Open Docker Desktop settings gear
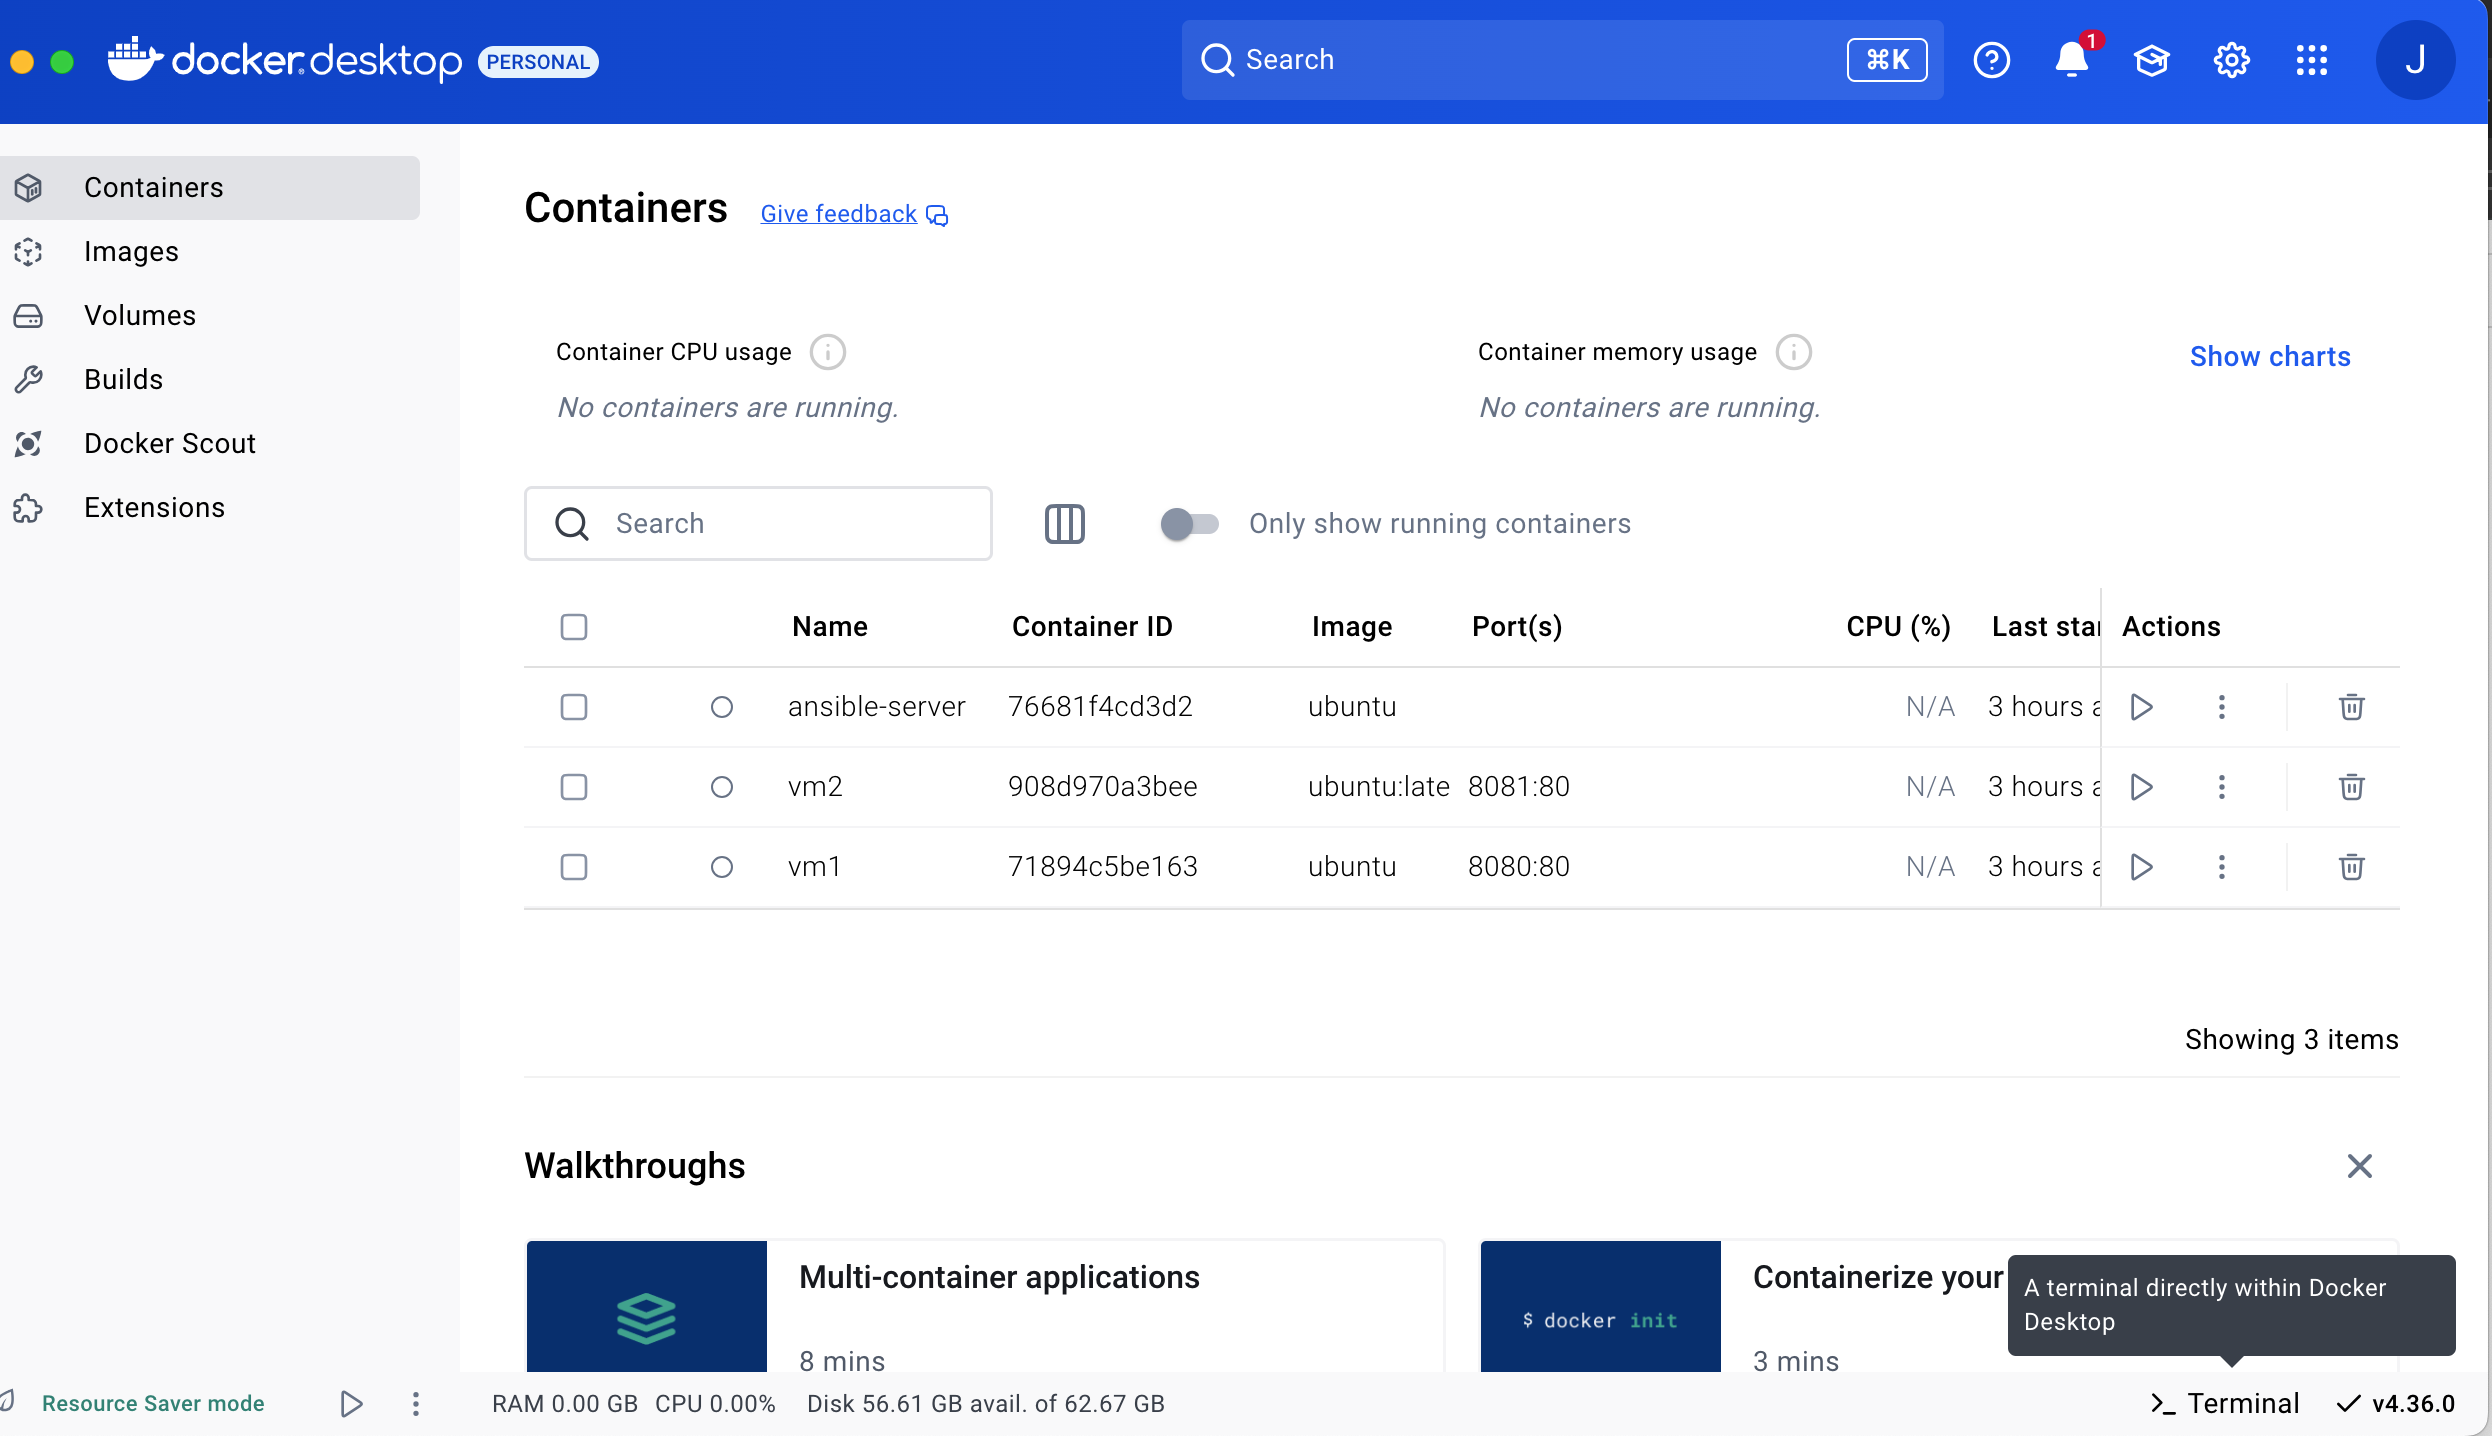 pos(2231,60)
